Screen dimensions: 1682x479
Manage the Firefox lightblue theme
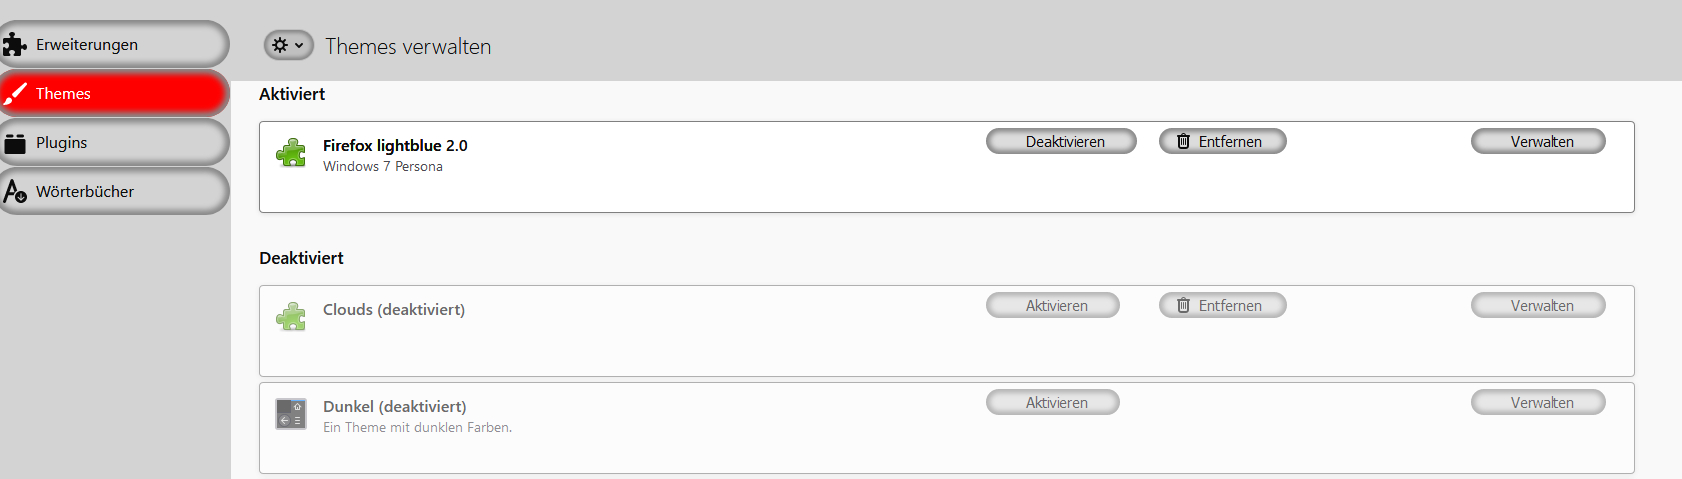(1538, 142)
